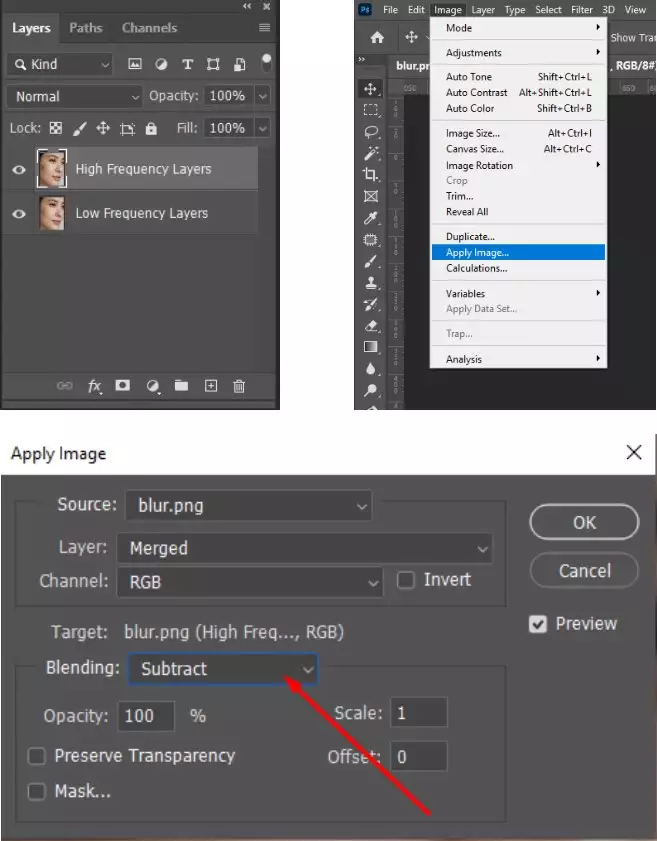
Task: Open the Kind filter dropdown
Action: click(60, 65)
